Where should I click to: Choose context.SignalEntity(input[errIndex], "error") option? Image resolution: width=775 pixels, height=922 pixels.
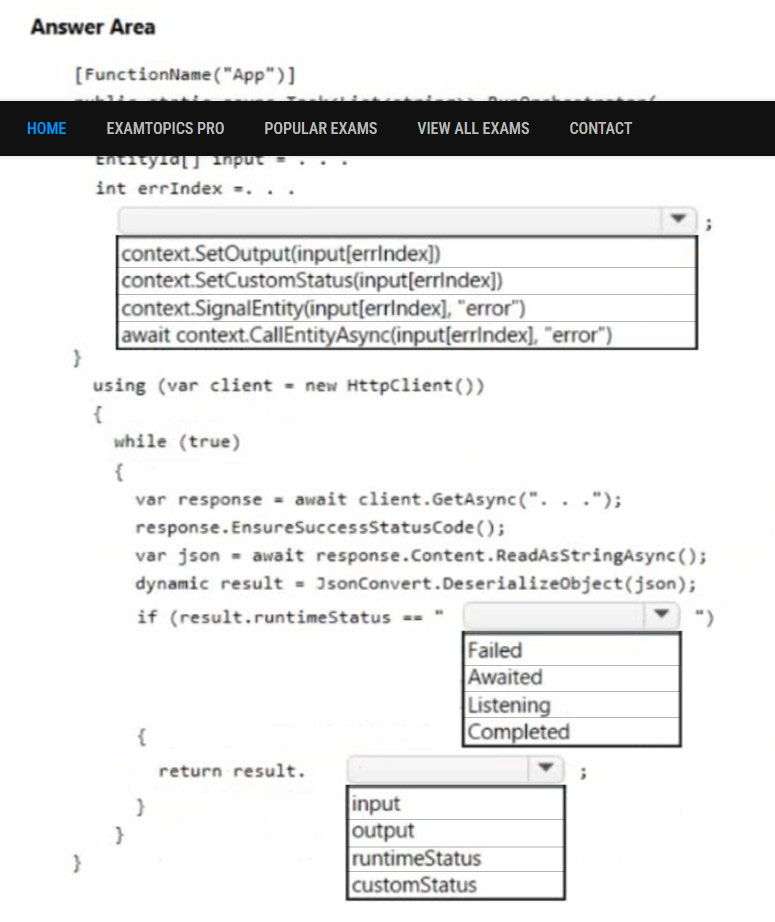407,308
